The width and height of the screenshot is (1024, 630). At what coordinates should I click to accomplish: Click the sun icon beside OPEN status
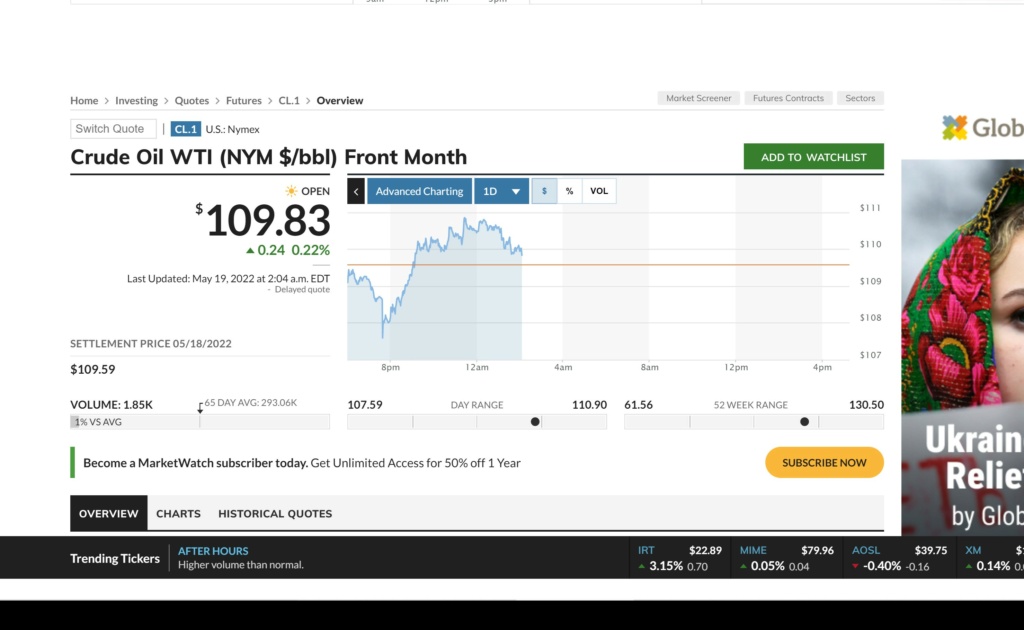(291, 191)
